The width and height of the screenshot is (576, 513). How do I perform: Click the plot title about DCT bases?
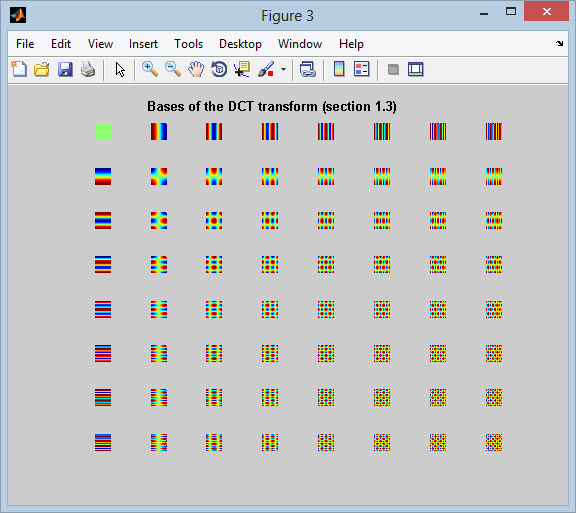click(x=272, y=107)
